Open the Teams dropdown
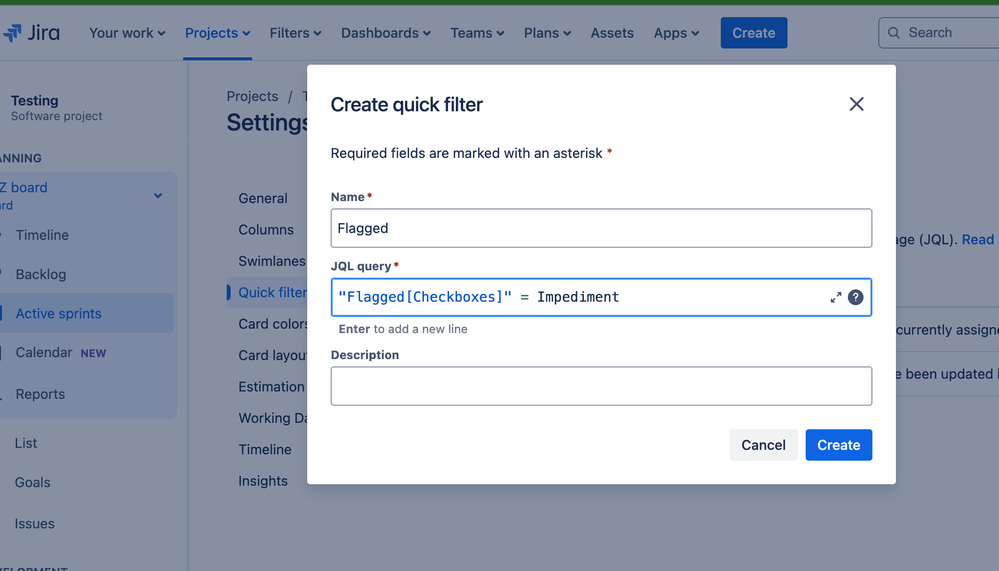 coord(477,33)
